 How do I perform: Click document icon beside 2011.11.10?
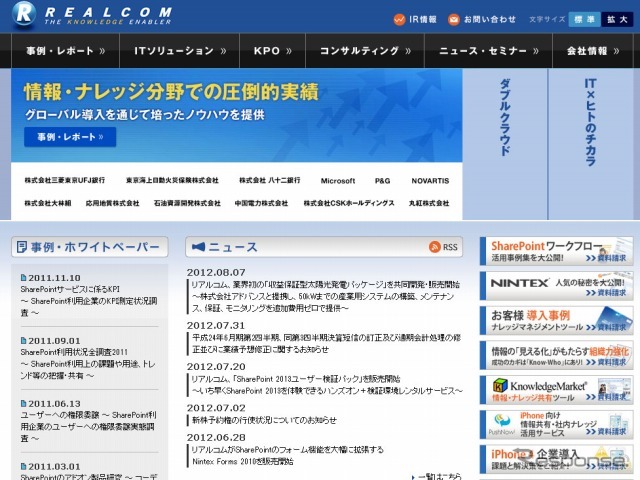[24, 278]
